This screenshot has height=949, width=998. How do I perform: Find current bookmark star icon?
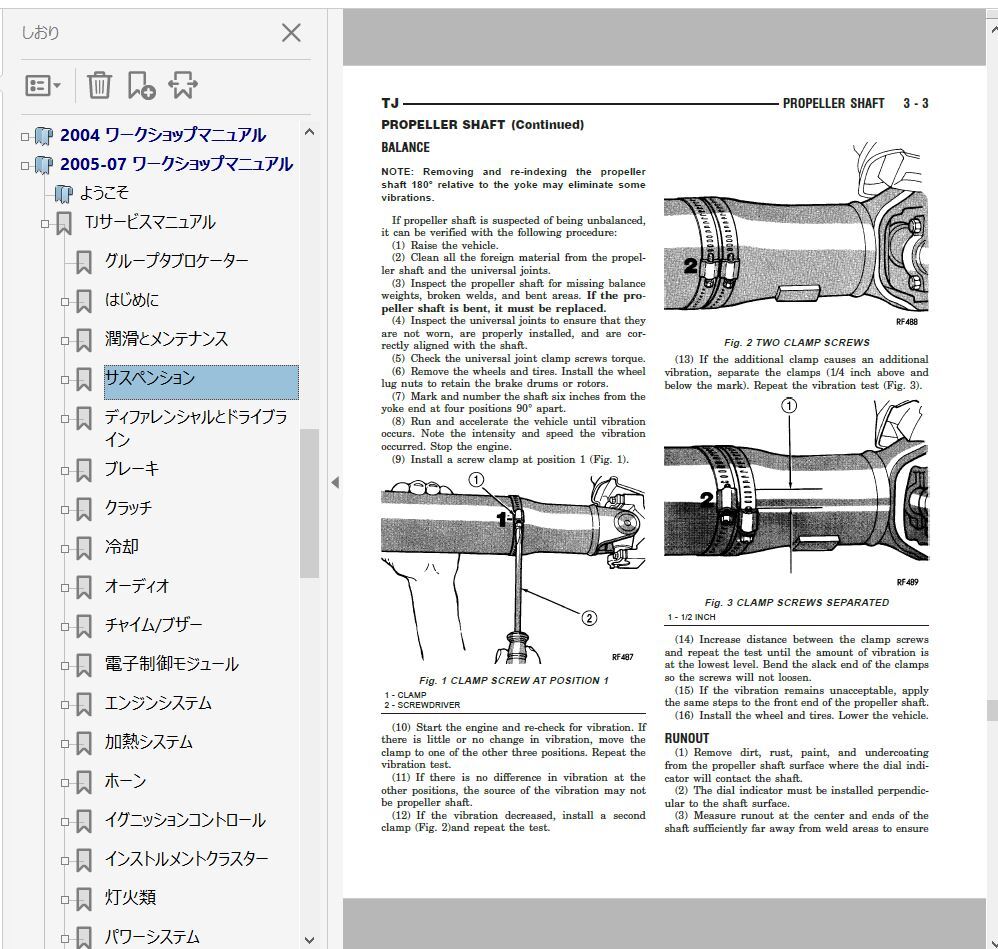[183, 85]
